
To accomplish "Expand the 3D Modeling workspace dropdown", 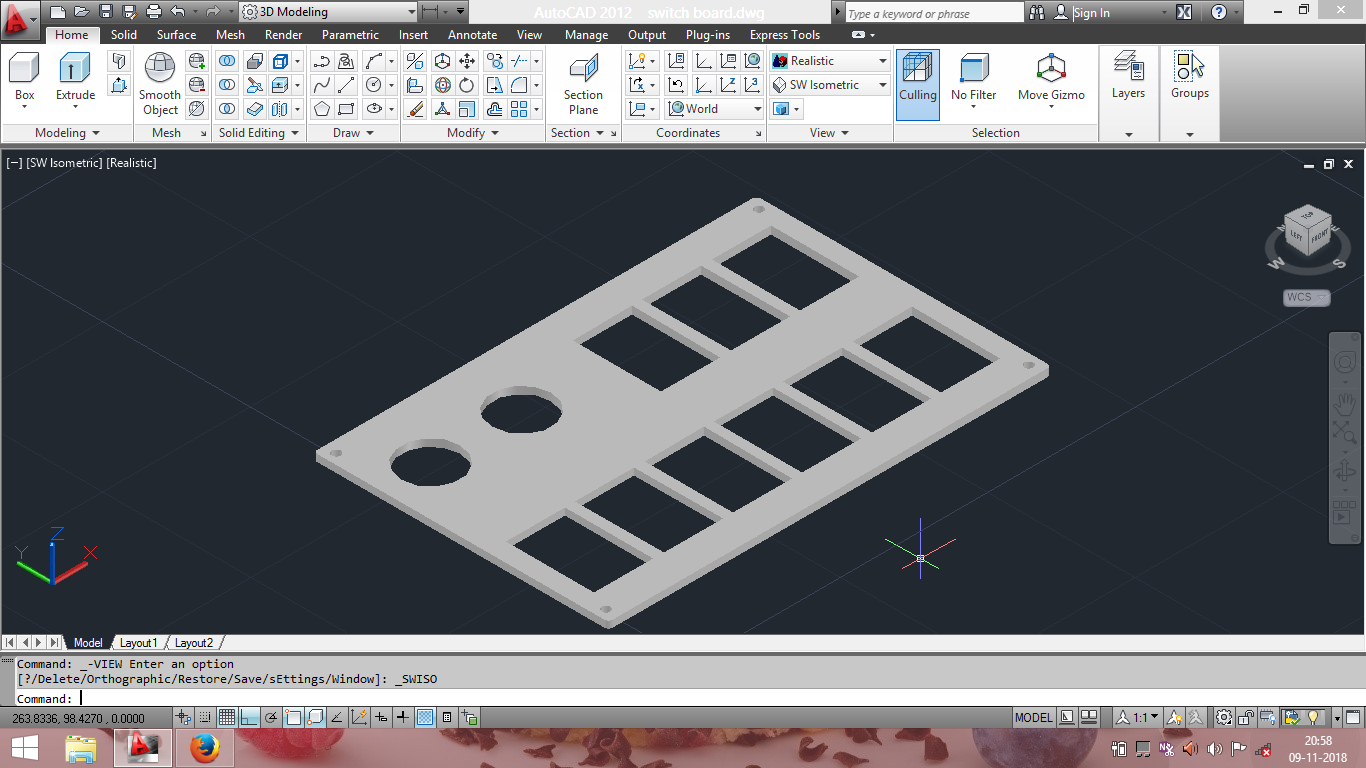I will [x=328, y=12].
